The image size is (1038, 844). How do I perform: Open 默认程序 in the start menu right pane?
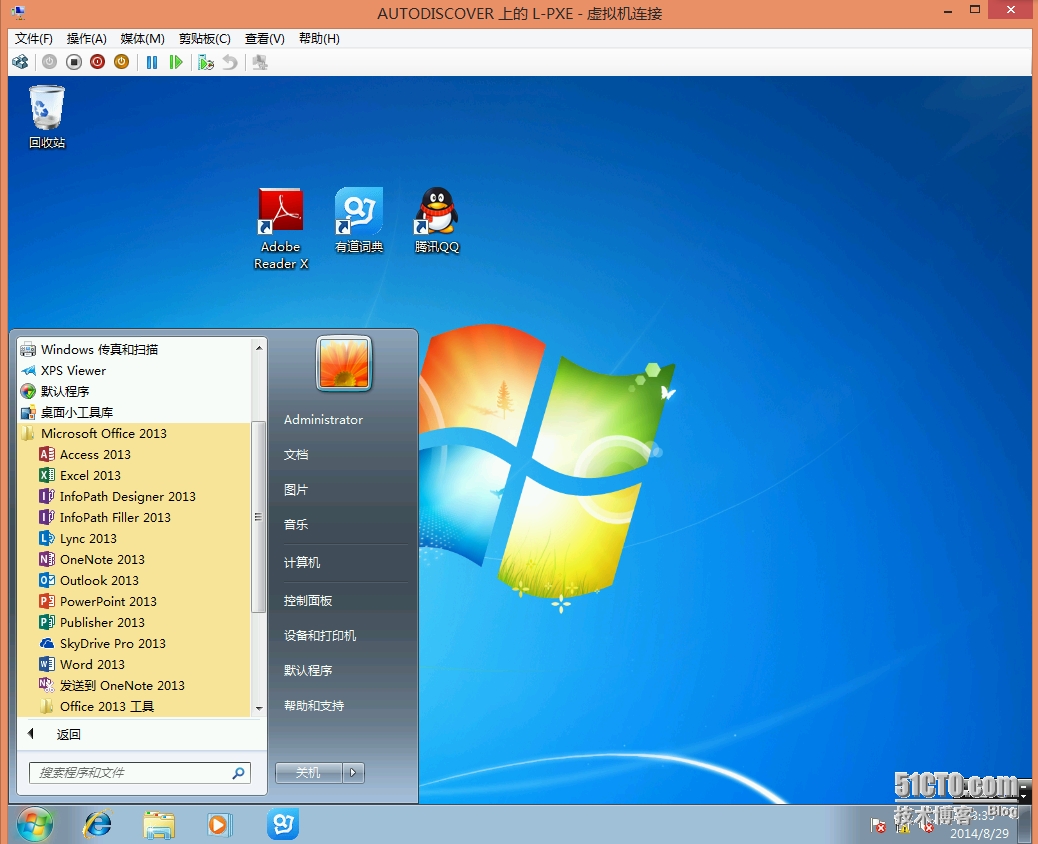(308, 671)
